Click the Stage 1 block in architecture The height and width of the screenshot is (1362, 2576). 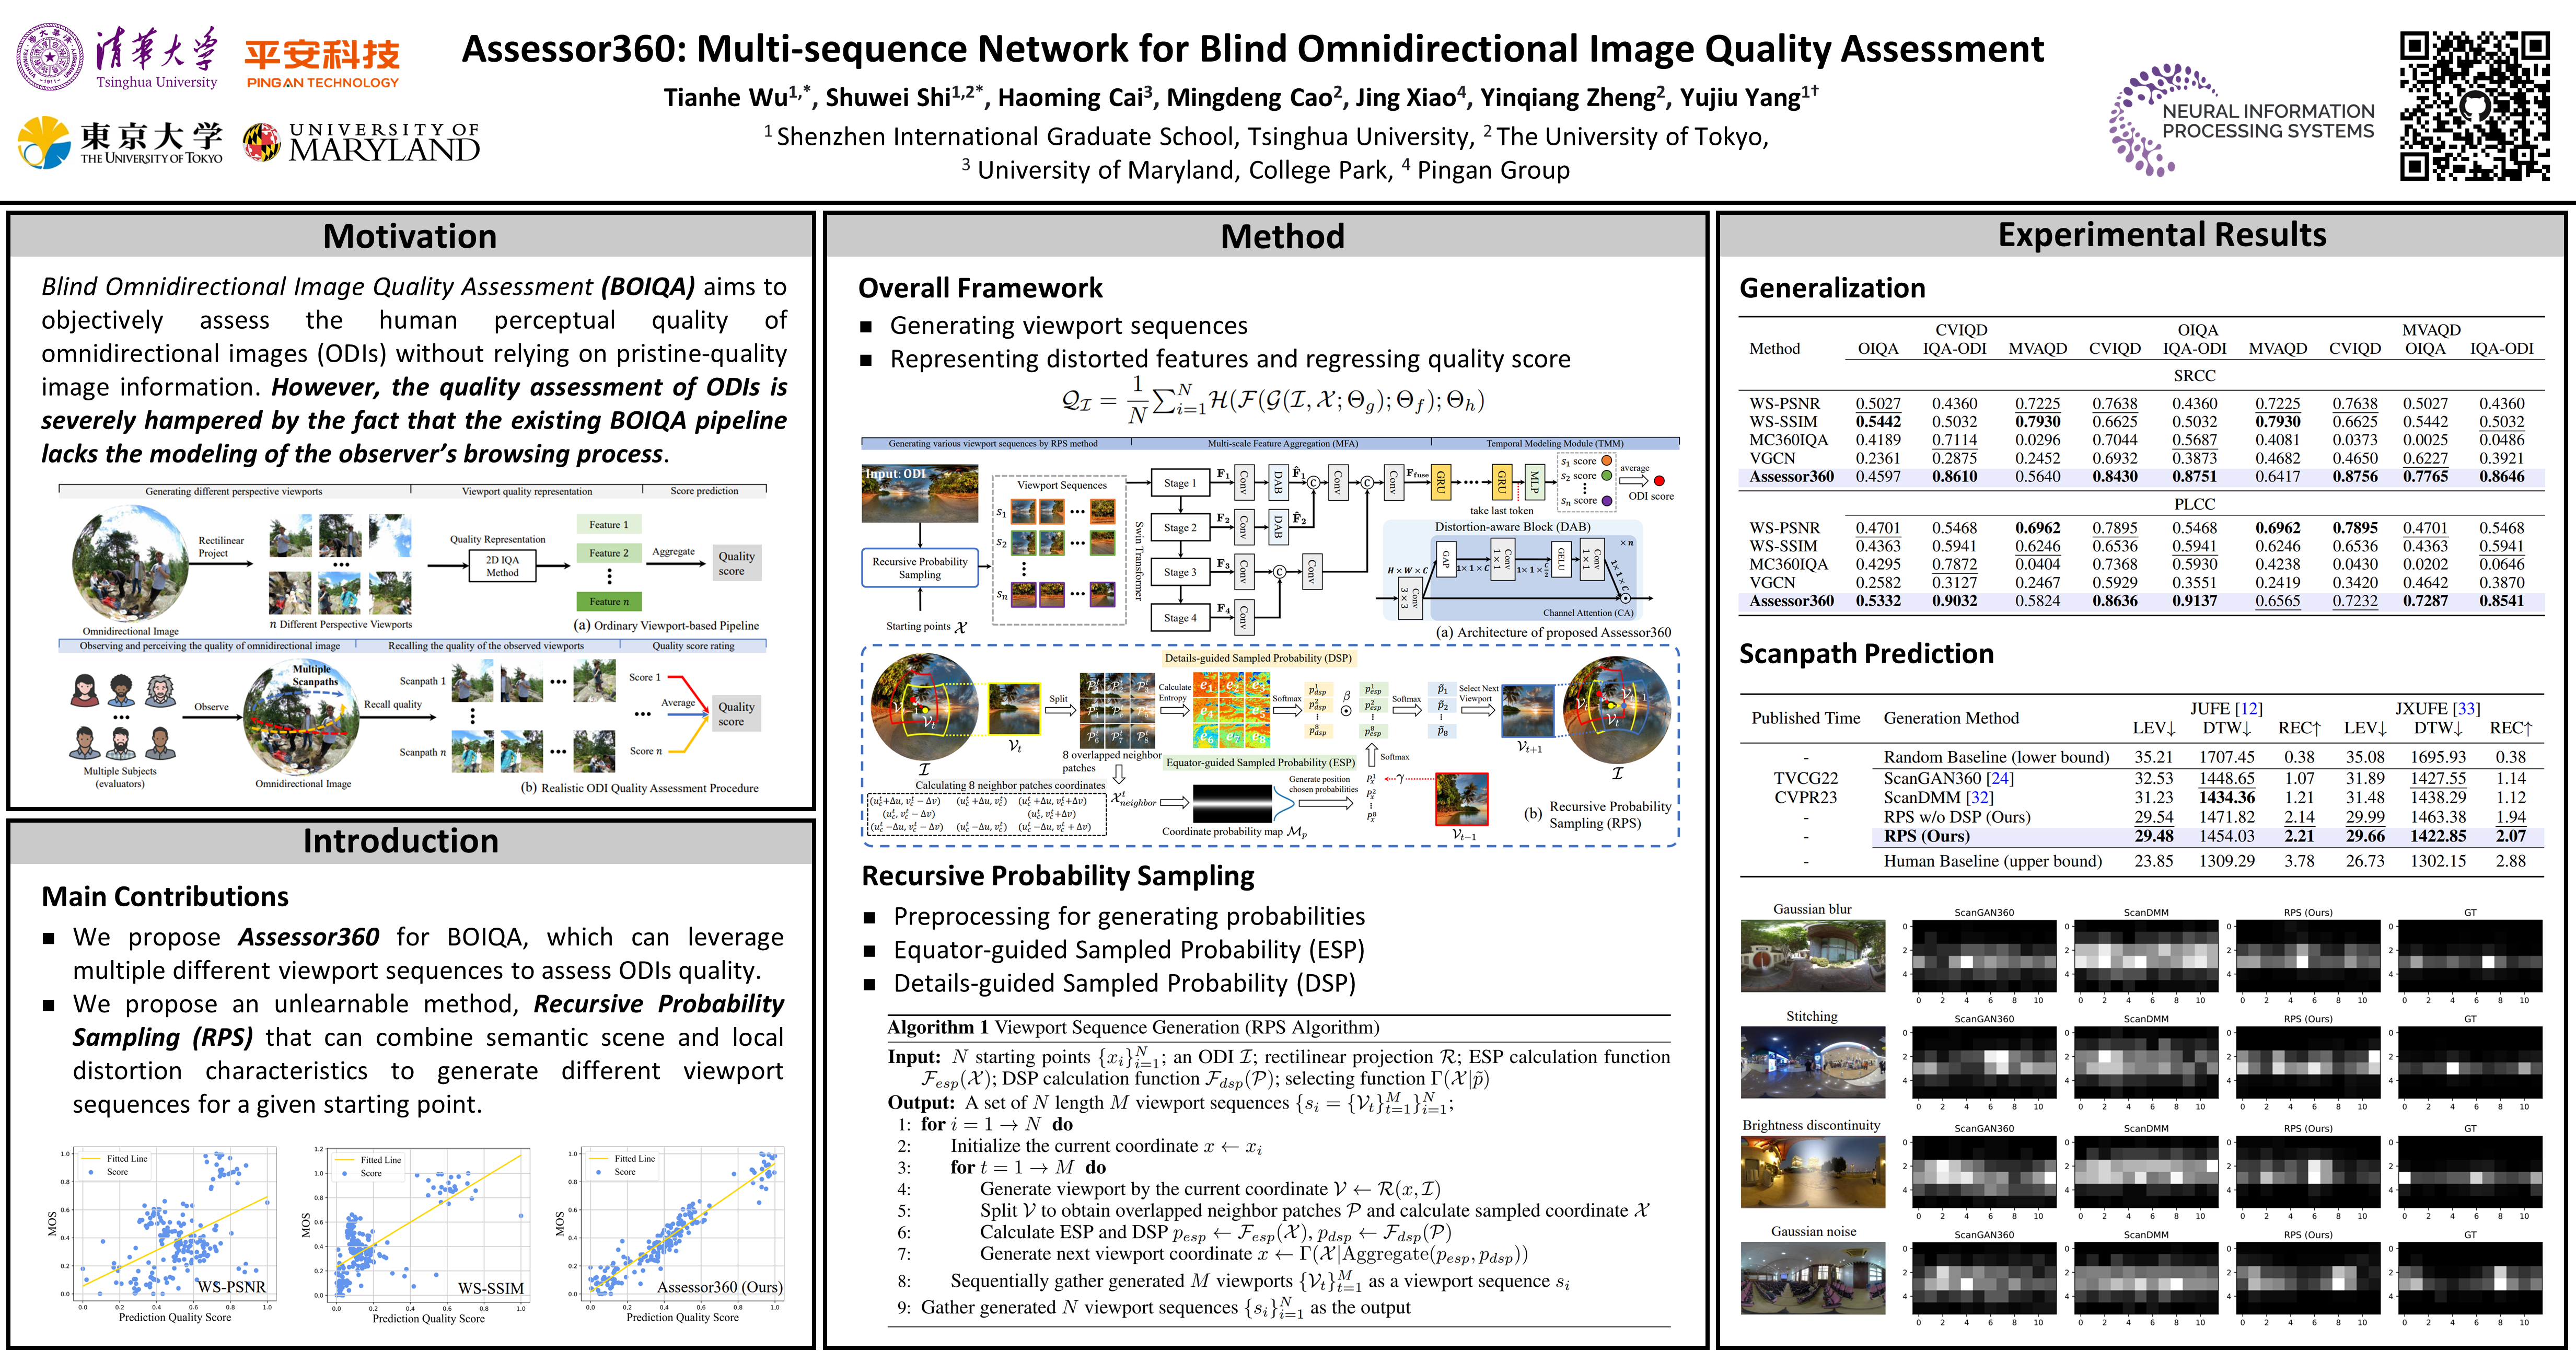(1180, 483)
